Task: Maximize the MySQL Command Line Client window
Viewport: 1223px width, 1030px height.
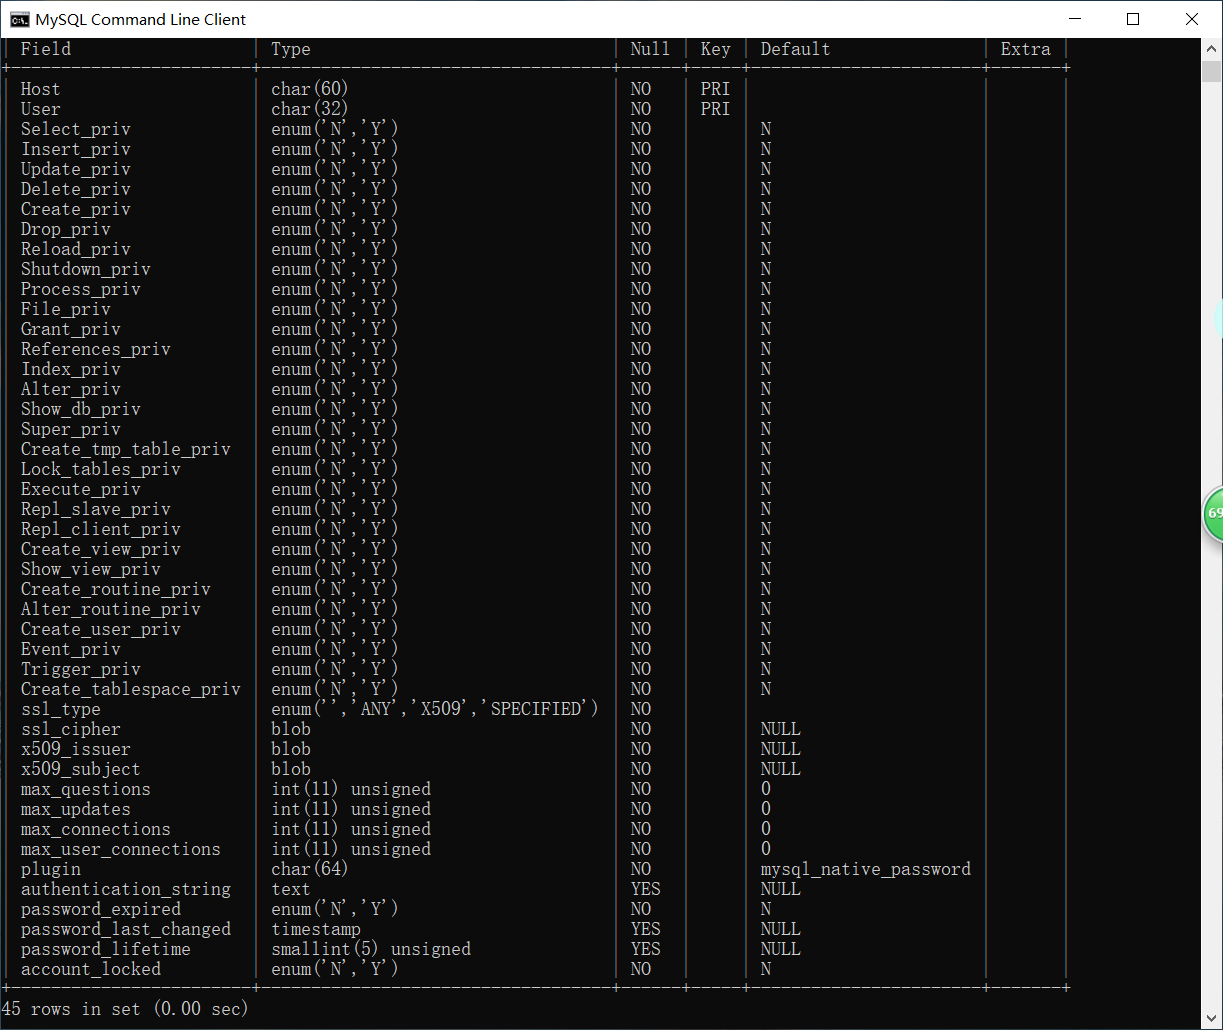Action: click(1133, 19)
